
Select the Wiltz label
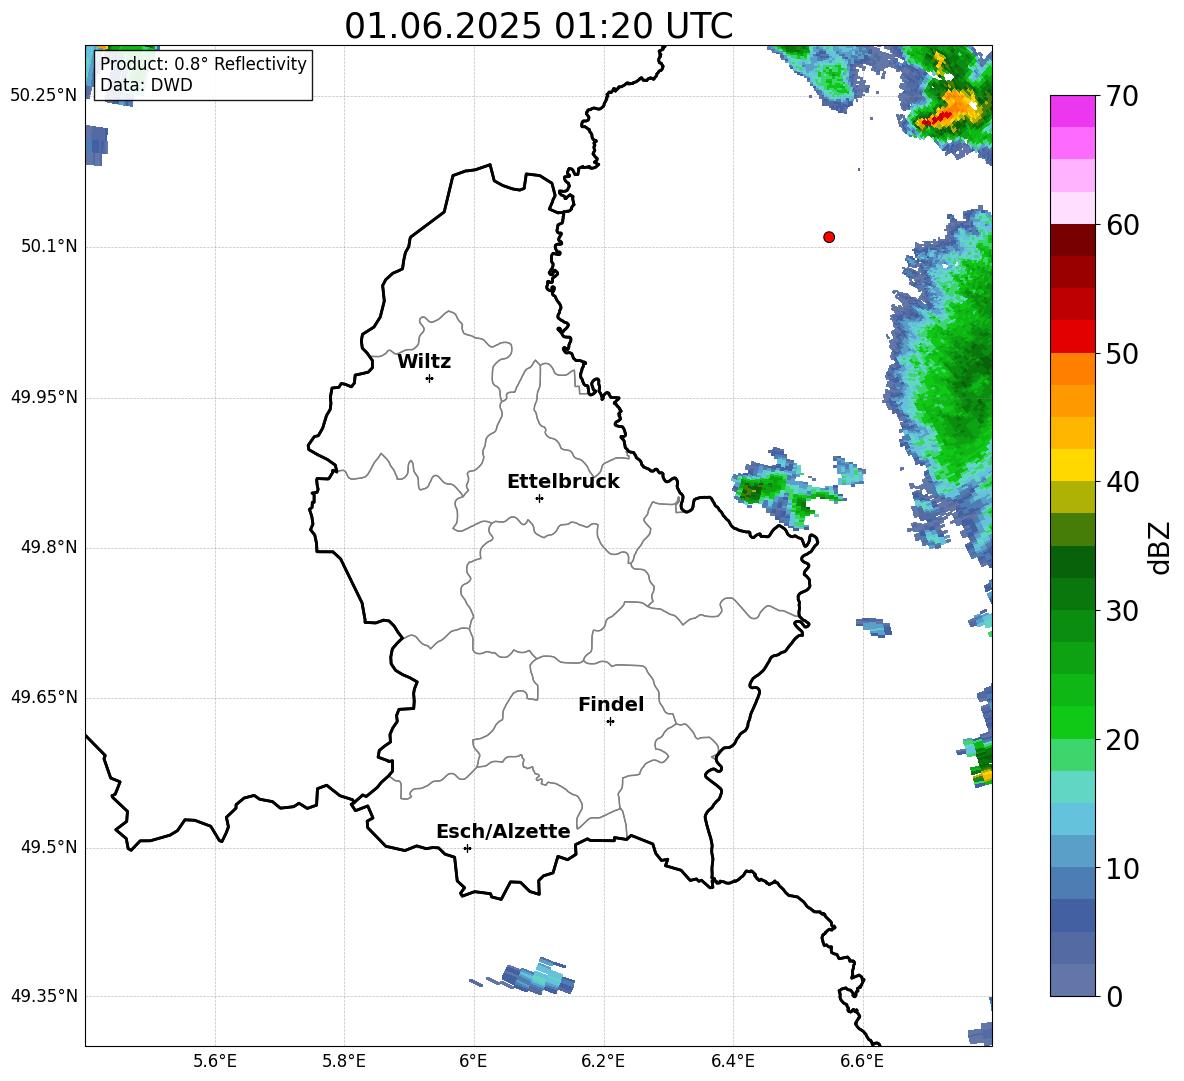pyautogui.click(x=424, y=362)
